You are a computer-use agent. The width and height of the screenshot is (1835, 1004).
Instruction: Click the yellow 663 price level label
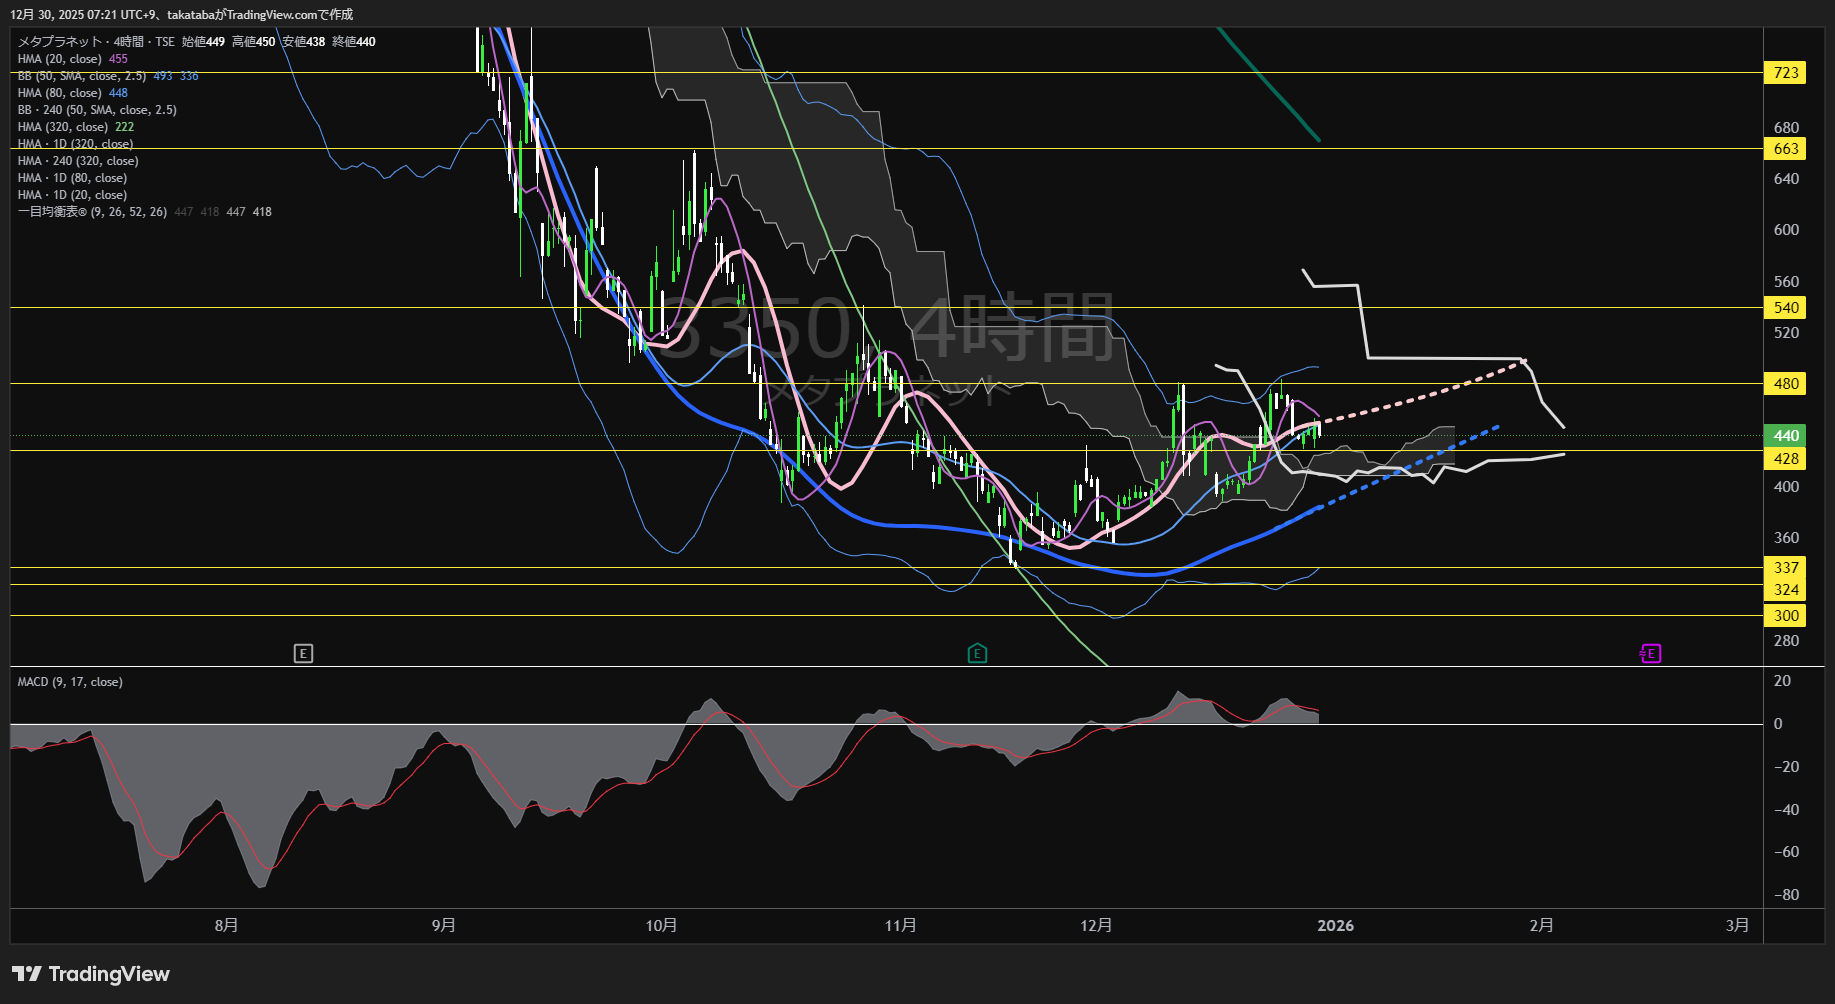point(1785,149)
